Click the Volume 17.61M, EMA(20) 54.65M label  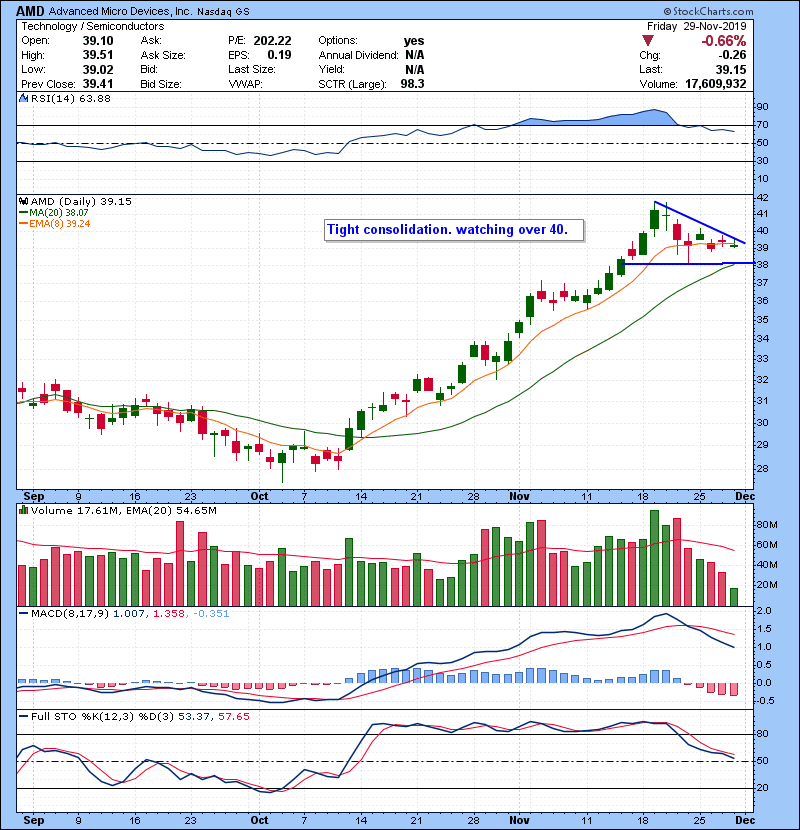124,511
